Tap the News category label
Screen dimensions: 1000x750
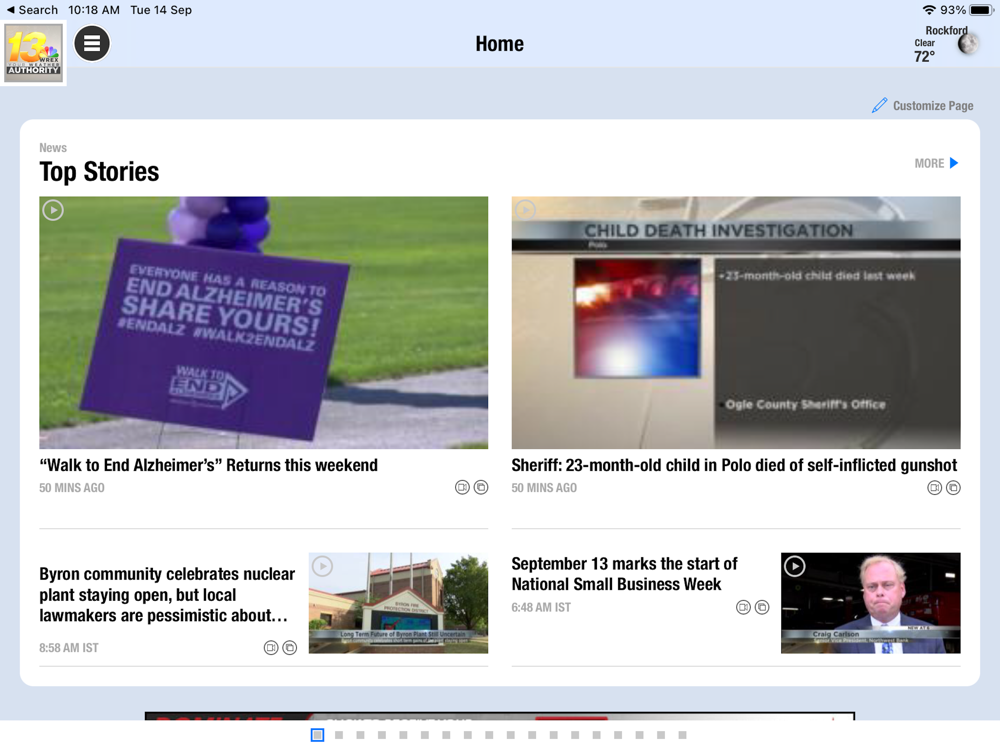click(53, 147)
